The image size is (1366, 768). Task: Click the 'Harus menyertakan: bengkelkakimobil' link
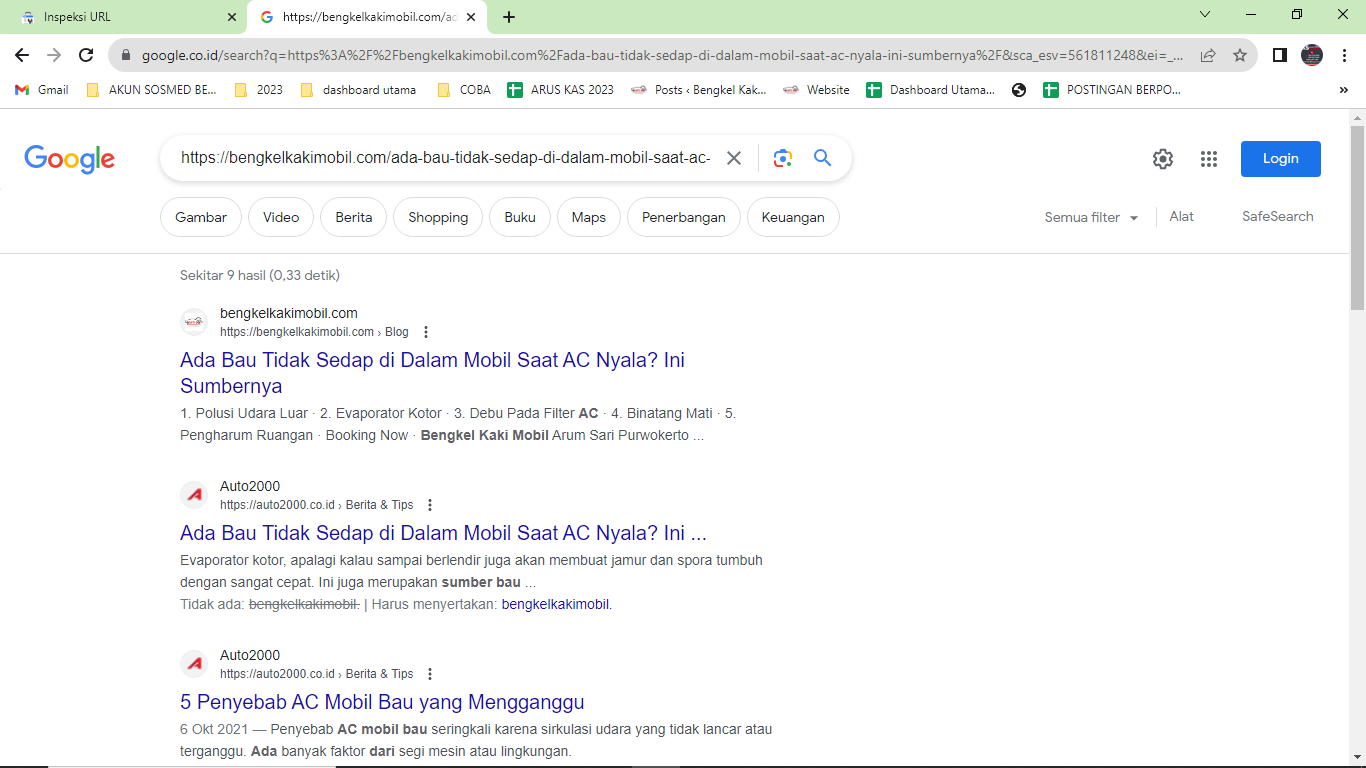pyautogui.click(x=555, y=604)
